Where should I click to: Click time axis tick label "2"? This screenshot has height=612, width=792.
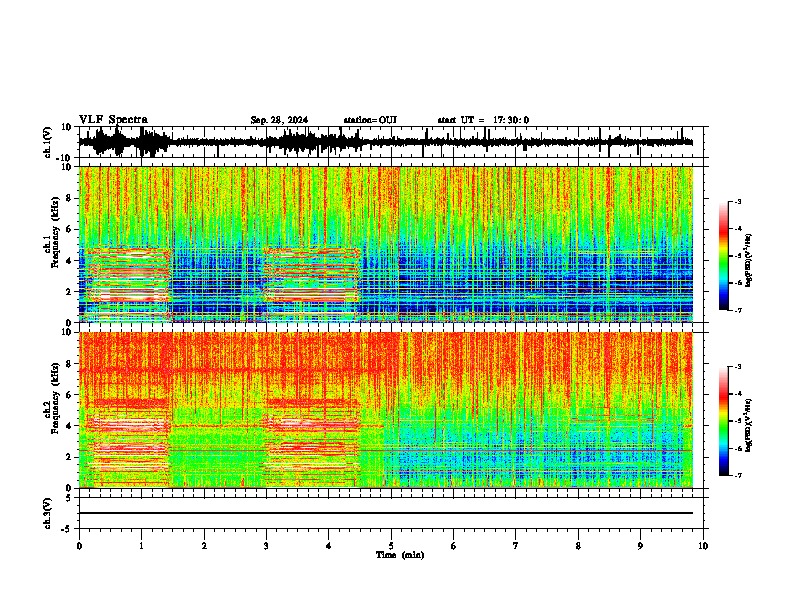204,546
